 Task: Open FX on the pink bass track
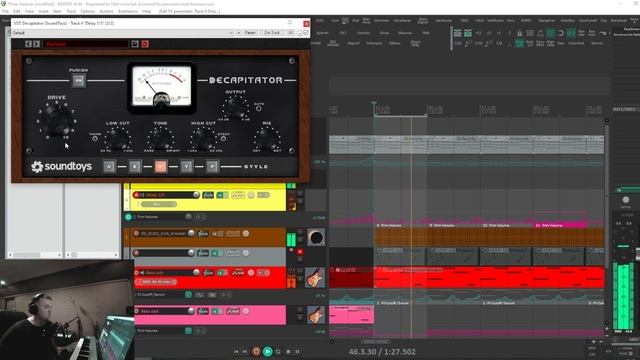point(203,311)
